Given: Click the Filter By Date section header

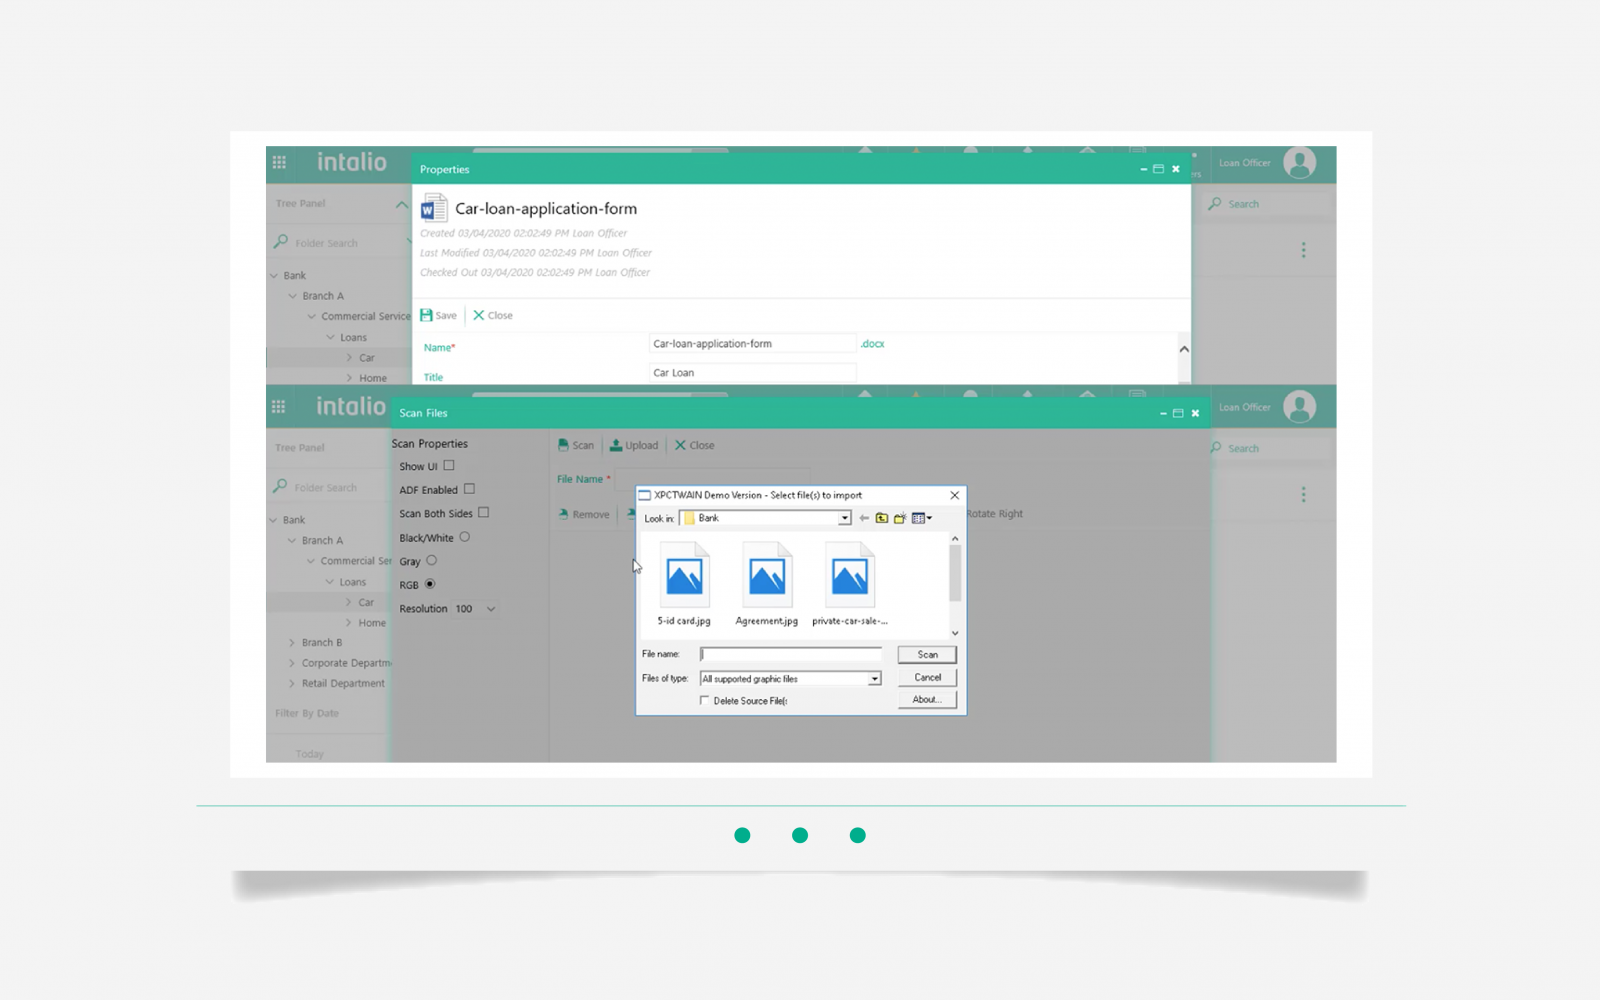Looking at the screenshot, I should click(307, 713).
